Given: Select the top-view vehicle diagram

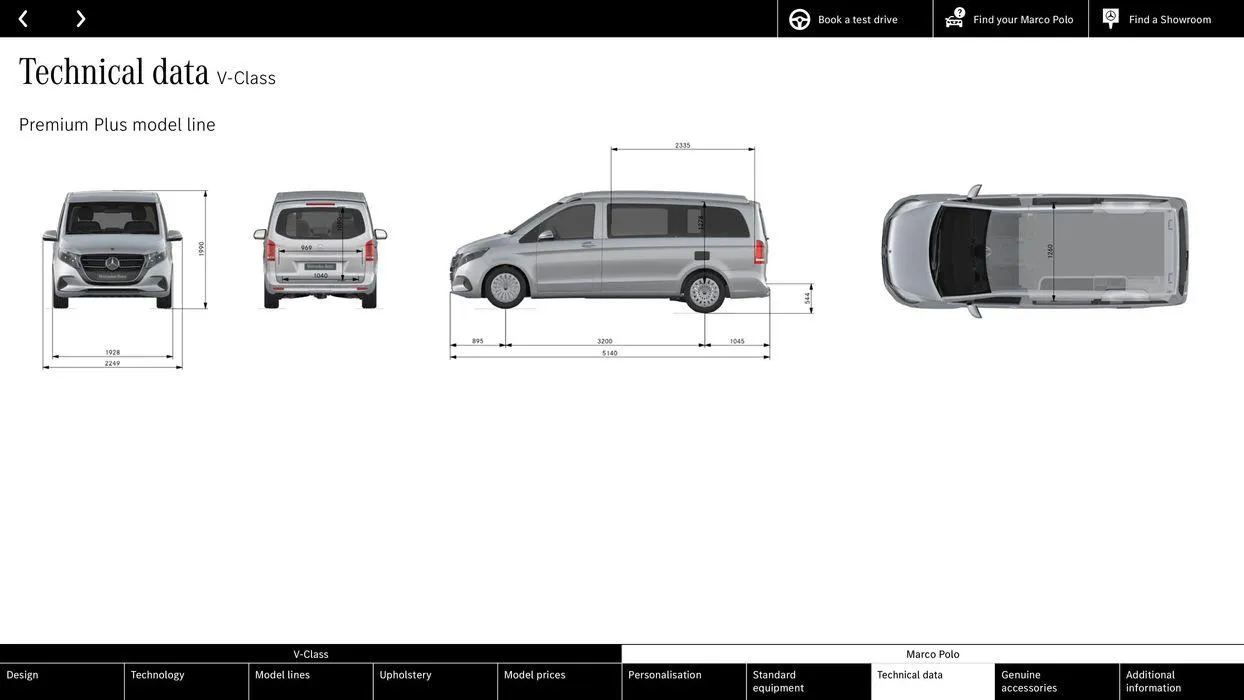Looking at the screenshot, I should tap(1035, 248).
